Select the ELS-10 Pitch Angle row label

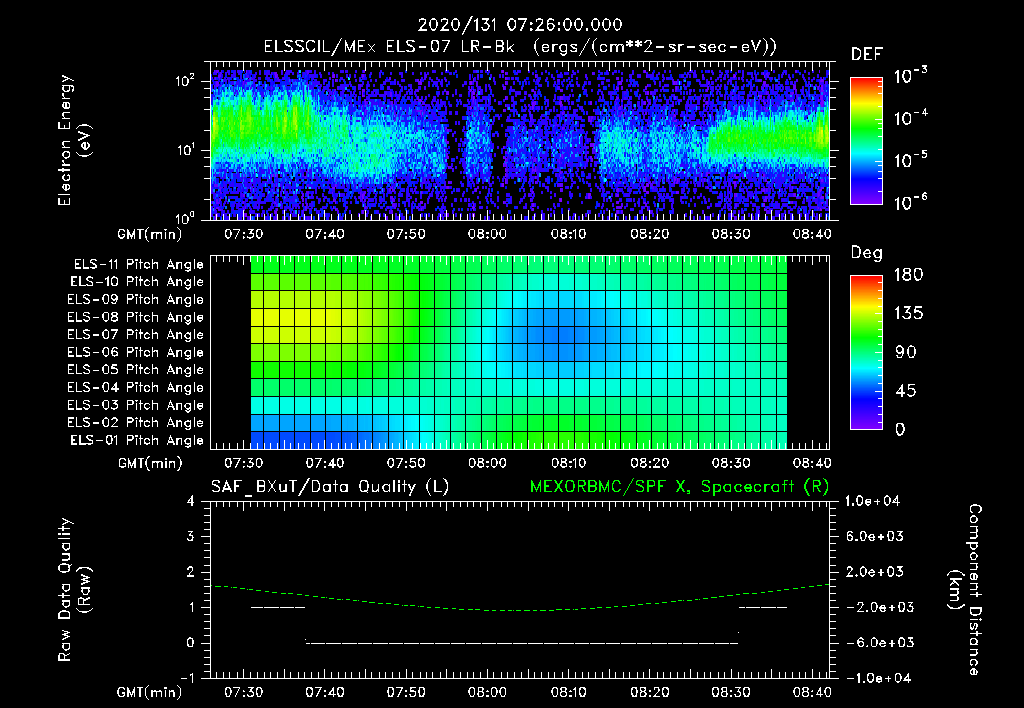coord(137,282)
